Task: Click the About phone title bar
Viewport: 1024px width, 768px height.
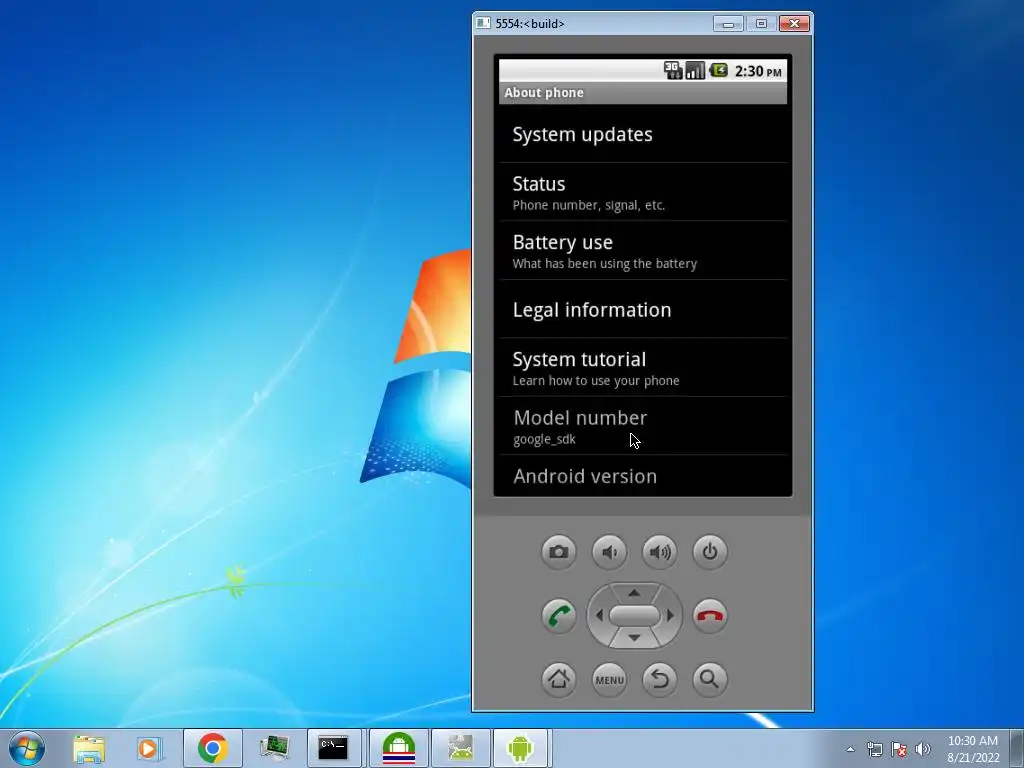Action: (643, 93)
